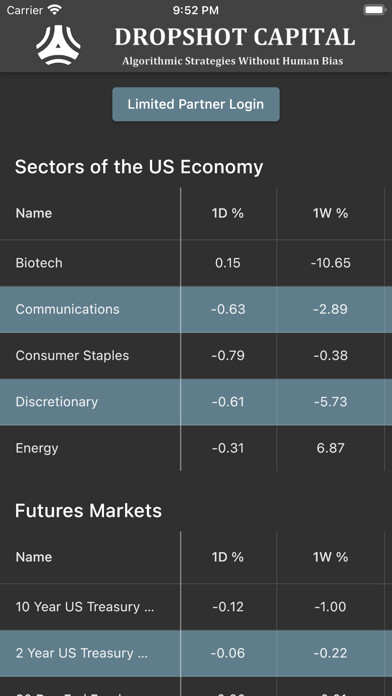
Task: Open the 10 Year US Treasury row
Action: [196, 607]
